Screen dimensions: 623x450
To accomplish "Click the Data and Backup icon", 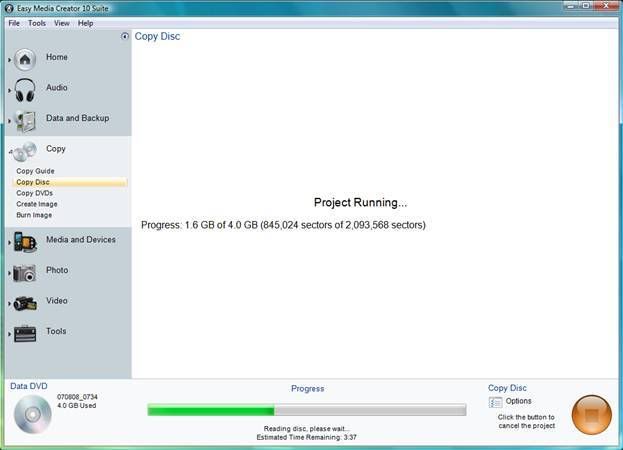I will click(25, 121).
